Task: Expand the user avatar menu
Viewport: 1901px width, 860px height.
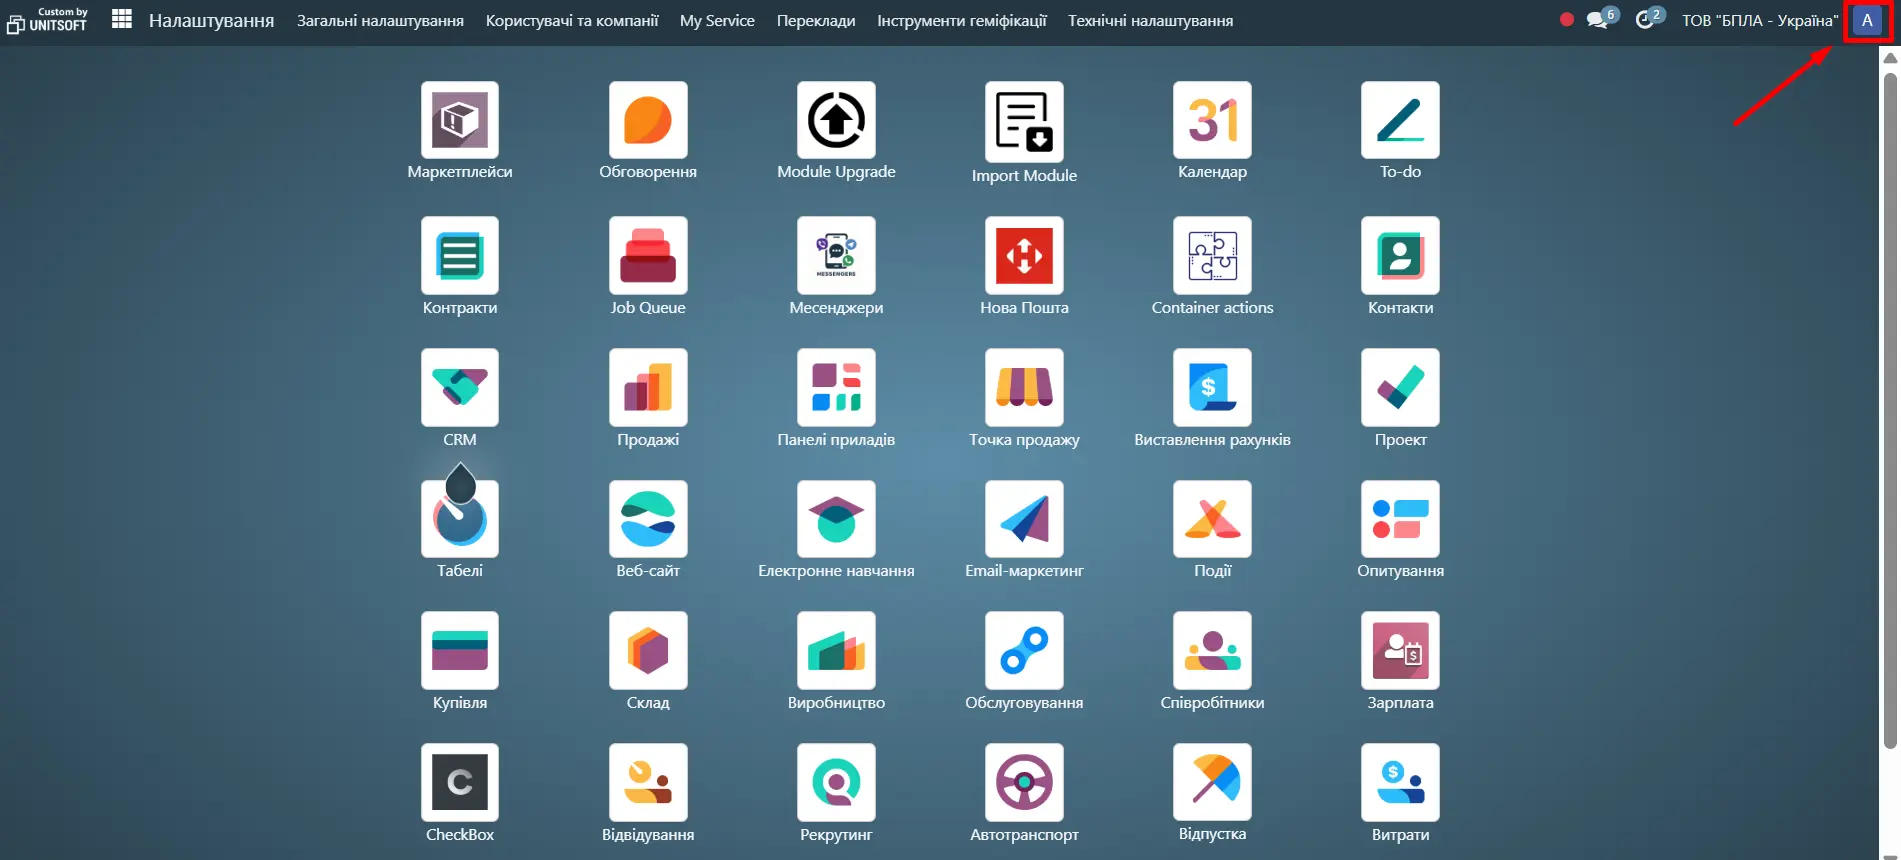Action: 1866,20
